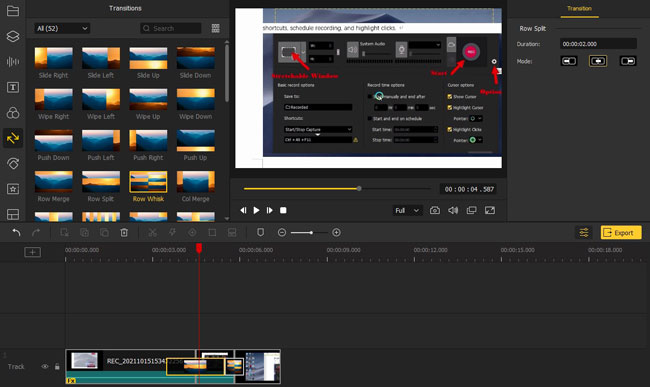
Task: Toggle the transitions grid view icon
Action: 216,28
